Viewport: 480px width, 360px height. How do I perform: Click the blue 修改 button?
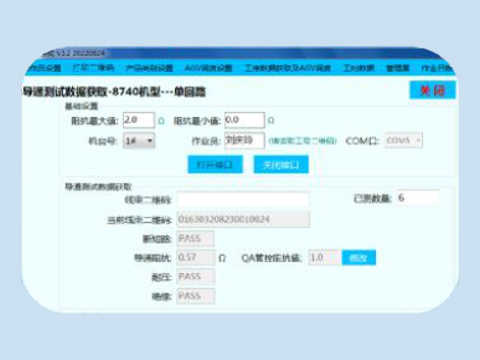[359, 257]
